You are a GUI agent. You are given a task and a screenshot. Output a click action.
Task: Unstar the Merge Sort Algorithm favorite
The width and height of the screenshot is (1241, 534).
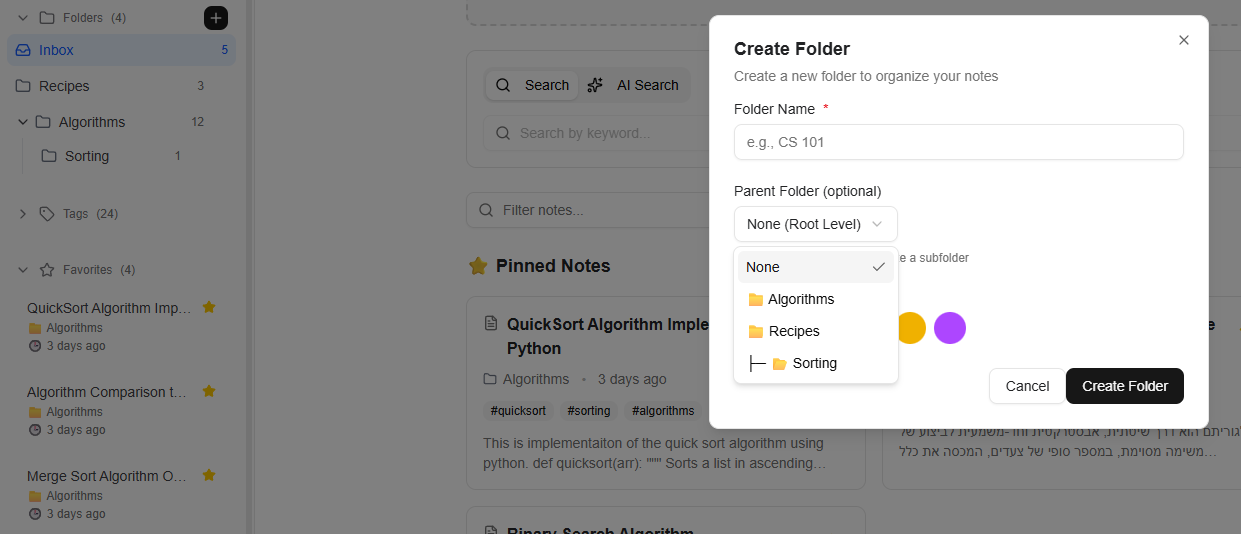pos(209,475)
